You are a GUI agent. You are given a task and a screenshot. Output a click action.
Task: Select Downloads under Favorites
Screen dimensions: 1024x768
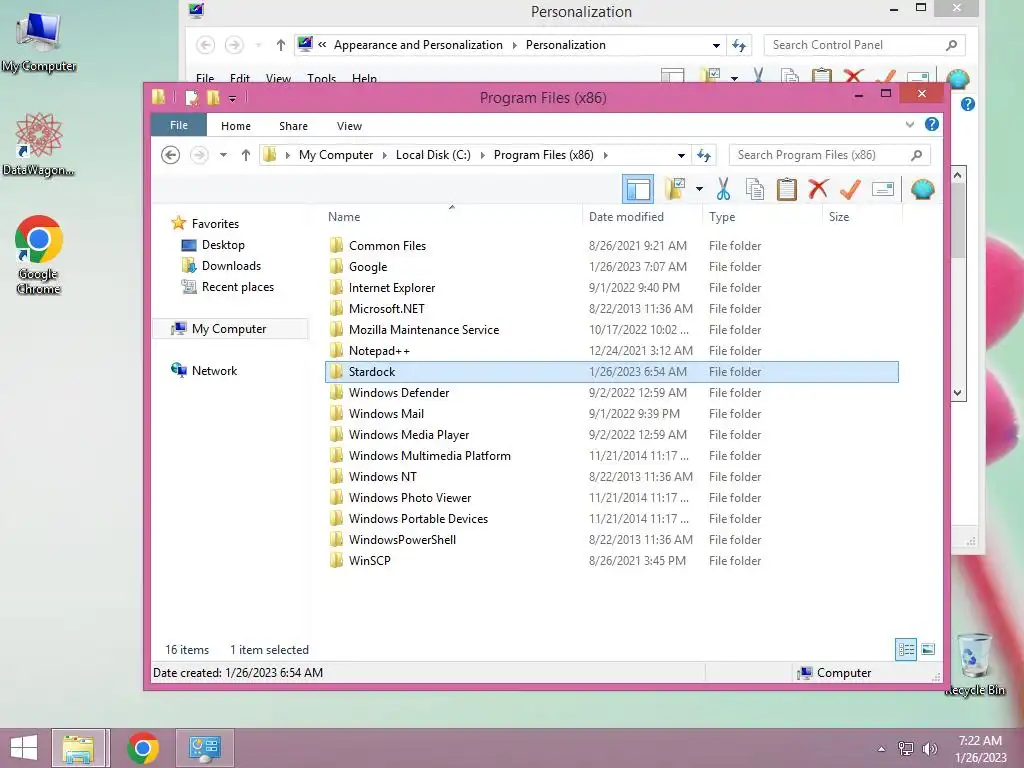pos(231,266)
